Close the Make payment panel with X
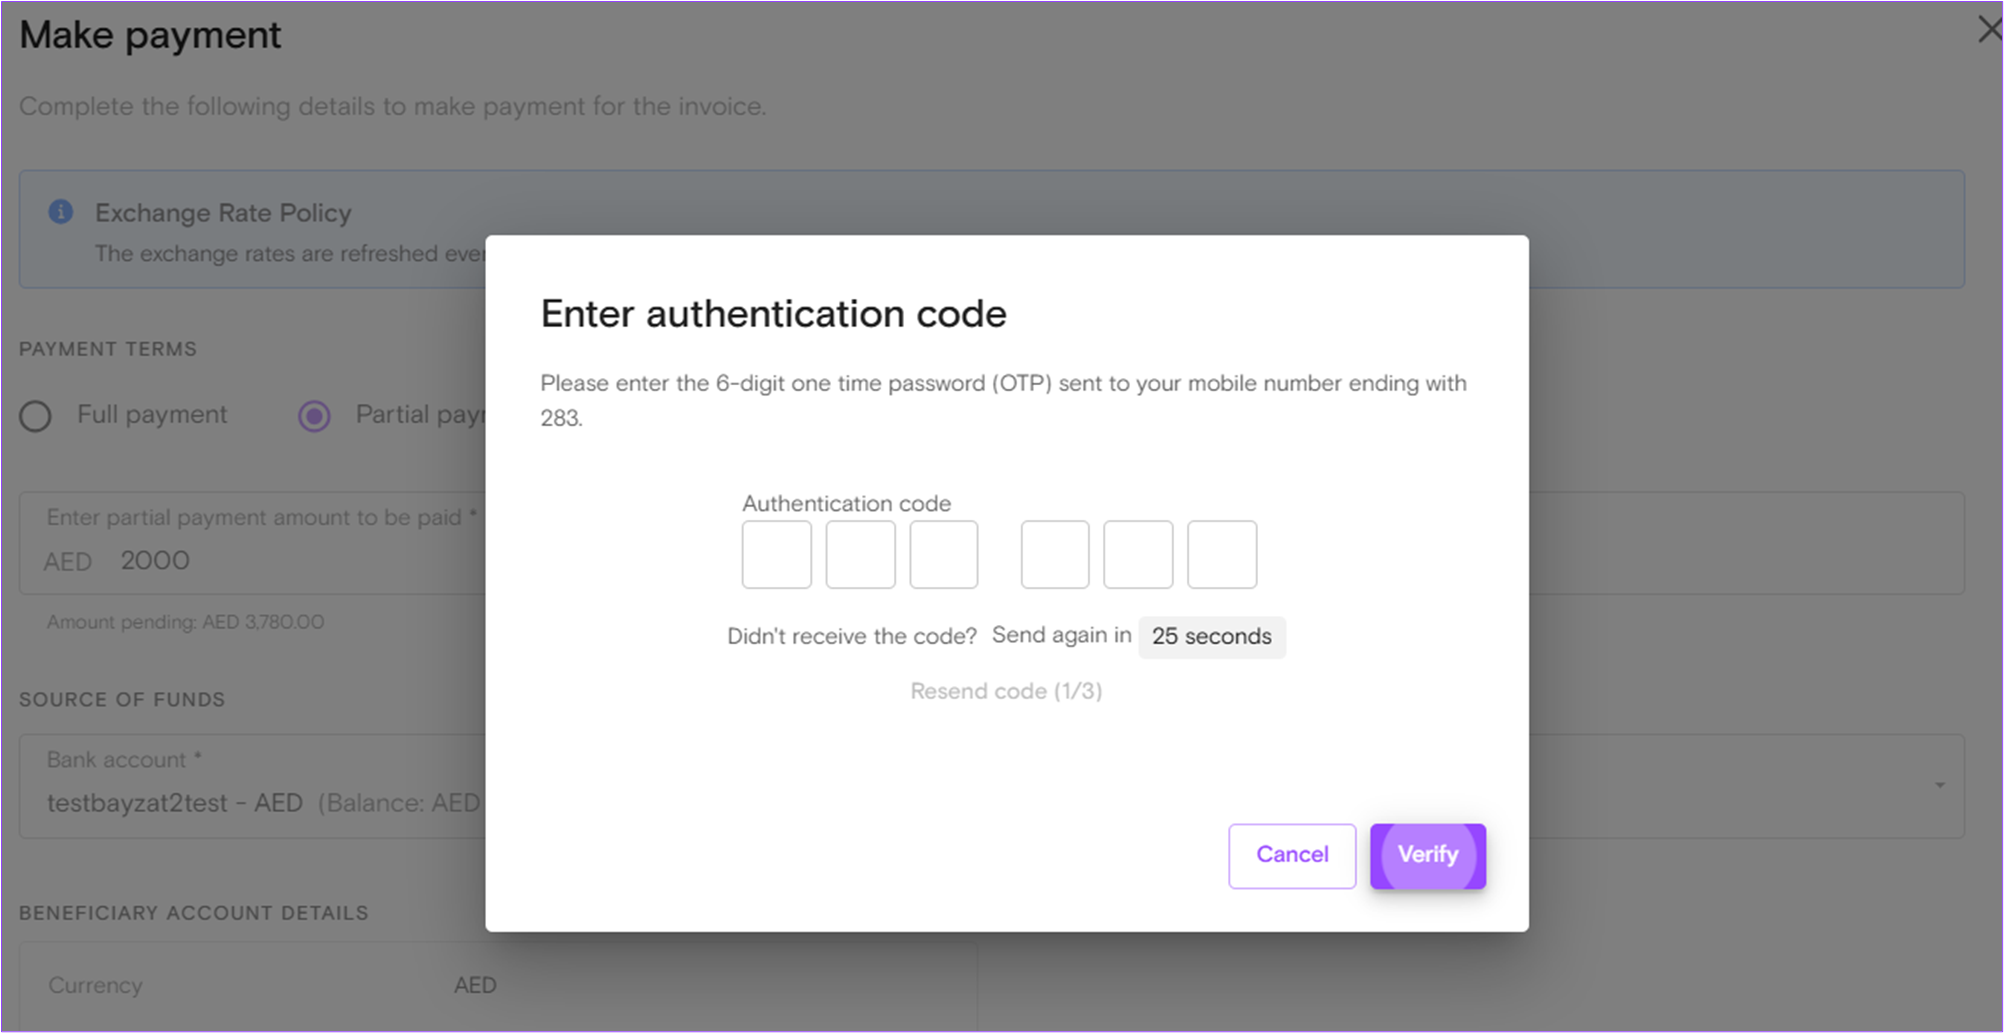Screen dimensions: 2004x1033 click(x=1989, y=29)
